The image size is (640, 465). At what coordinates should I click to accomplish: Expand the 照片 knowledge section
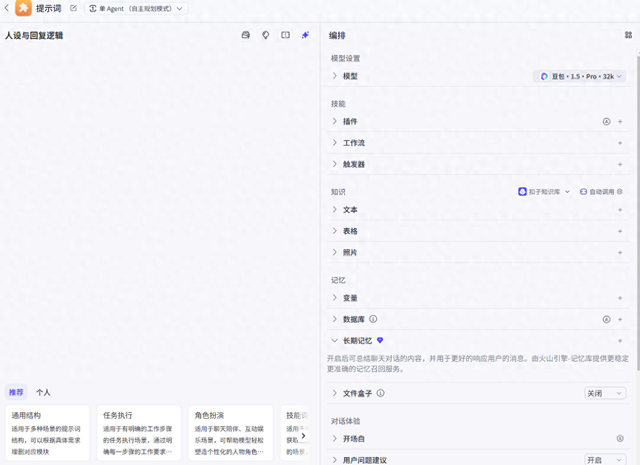tap(335, 253)
